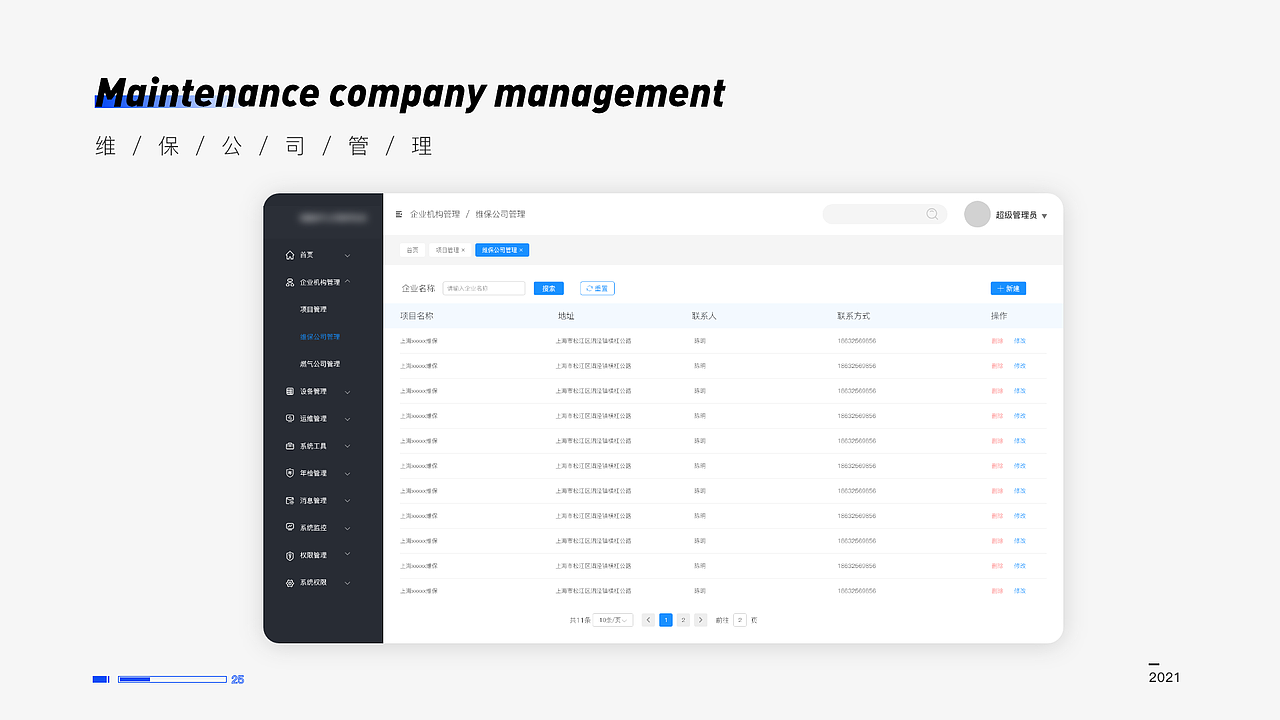
Task: Click the 联系人 column header
Action: [x=704, y=316]
